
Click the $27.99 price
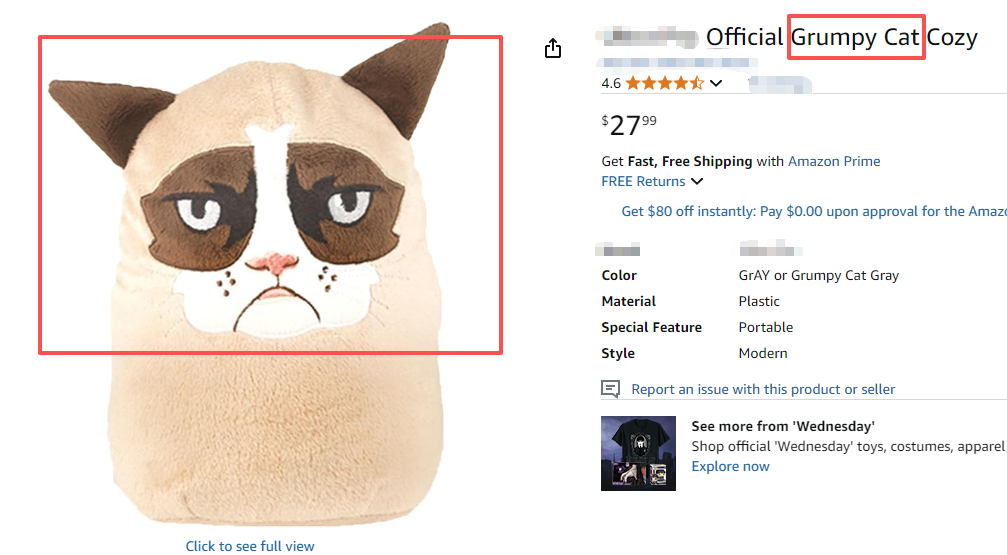click(629, 125)
